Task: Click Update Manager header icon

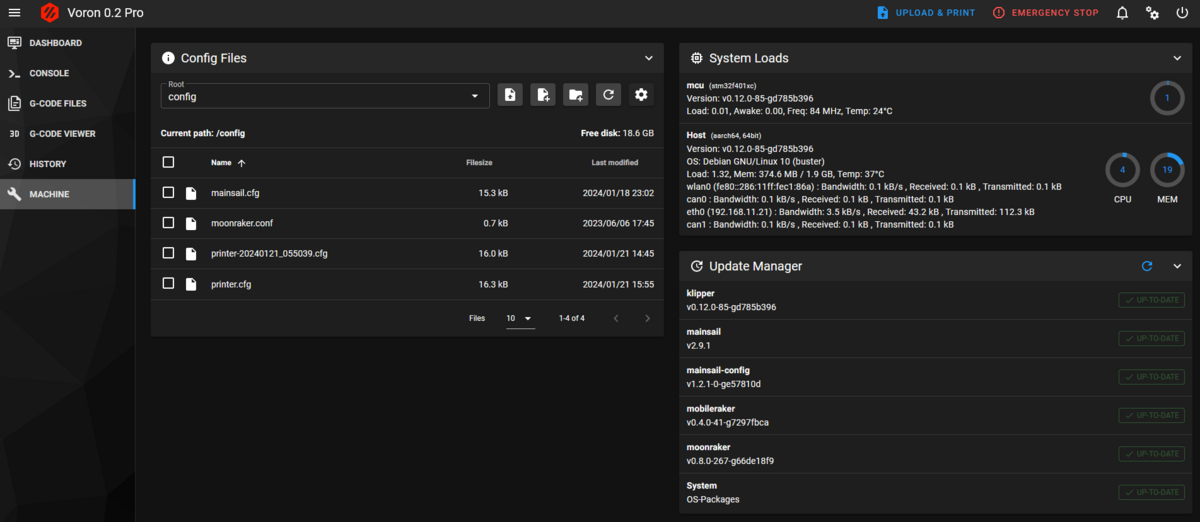Action: point(695,266)
